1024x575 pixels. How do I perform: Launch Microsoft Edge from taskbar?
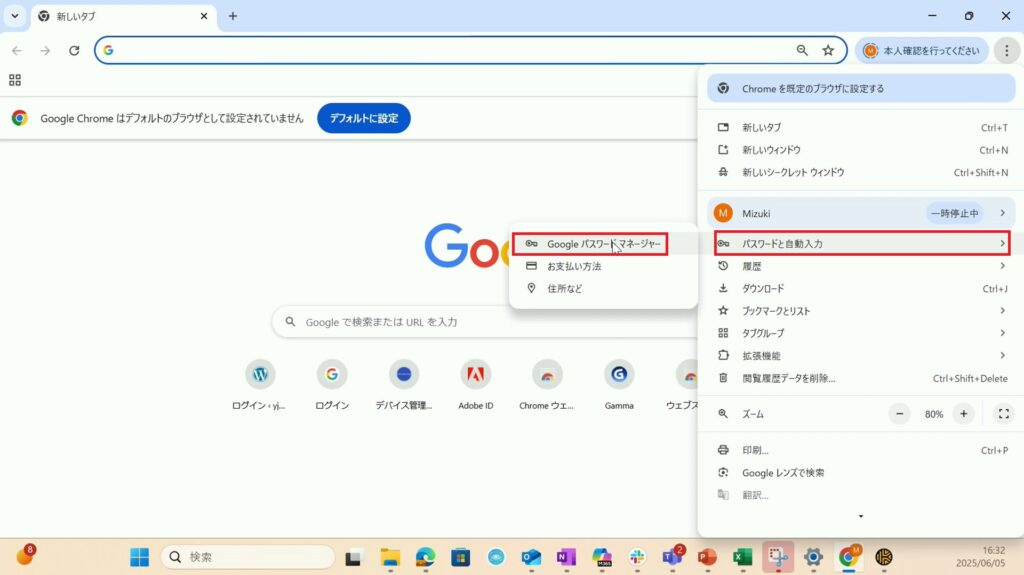[425, 557]
